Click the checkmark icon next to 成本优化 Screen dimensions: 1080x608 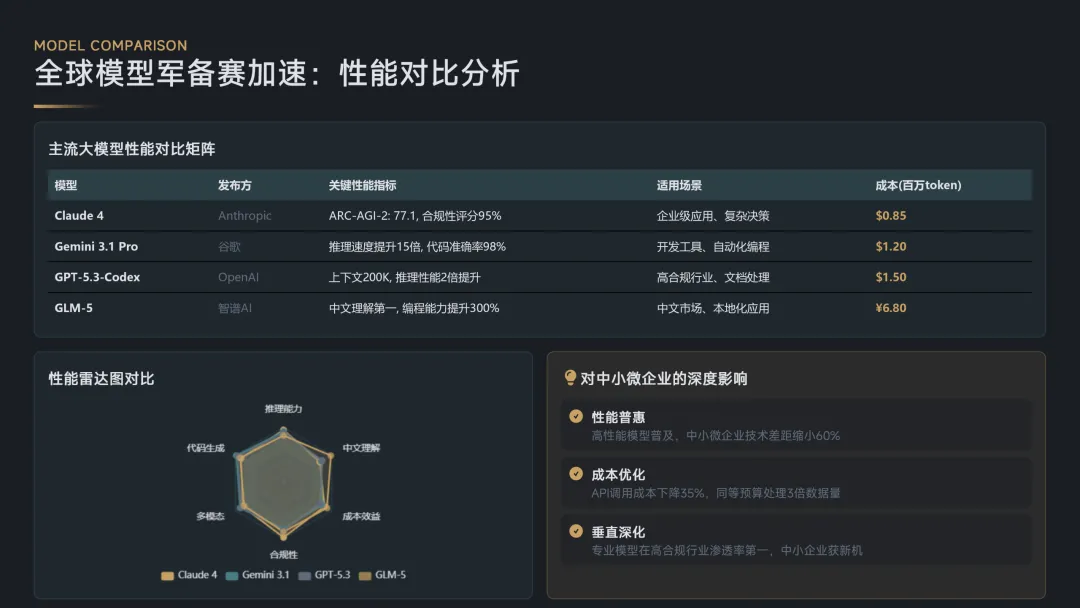coord(576,474)
